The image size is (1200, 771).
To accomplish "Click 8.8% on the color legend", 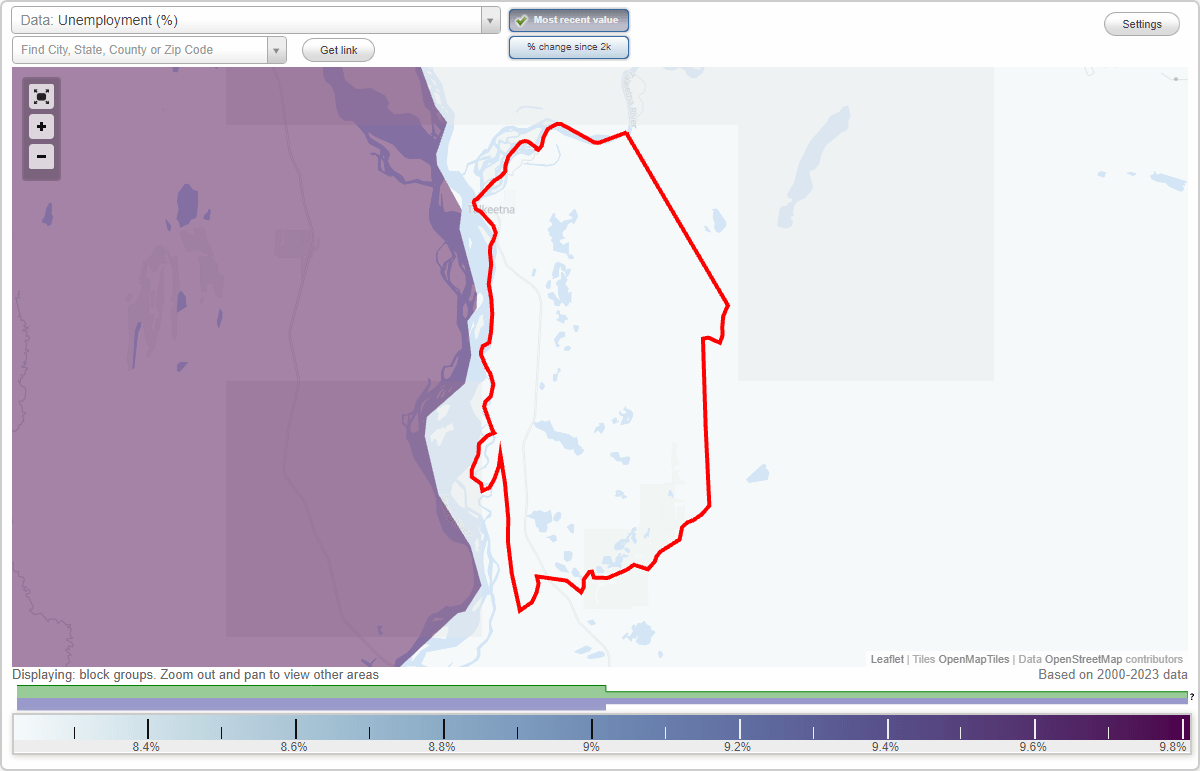I will click(442, 746).
